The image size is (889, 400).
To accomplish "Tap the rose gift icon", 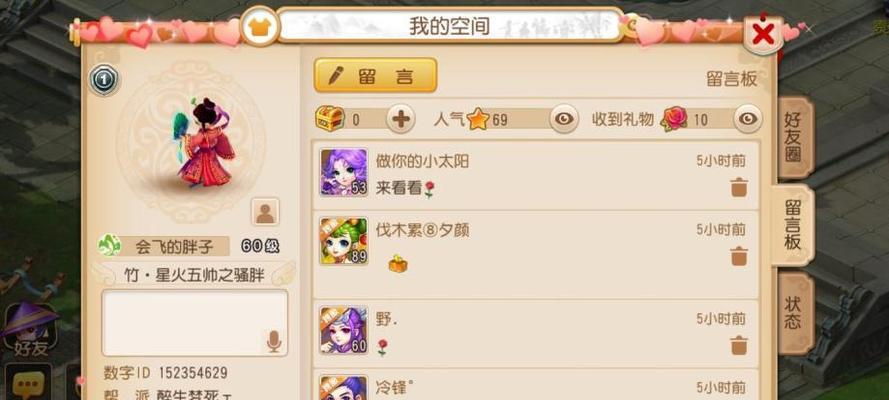I will click(x=674, y=118).
